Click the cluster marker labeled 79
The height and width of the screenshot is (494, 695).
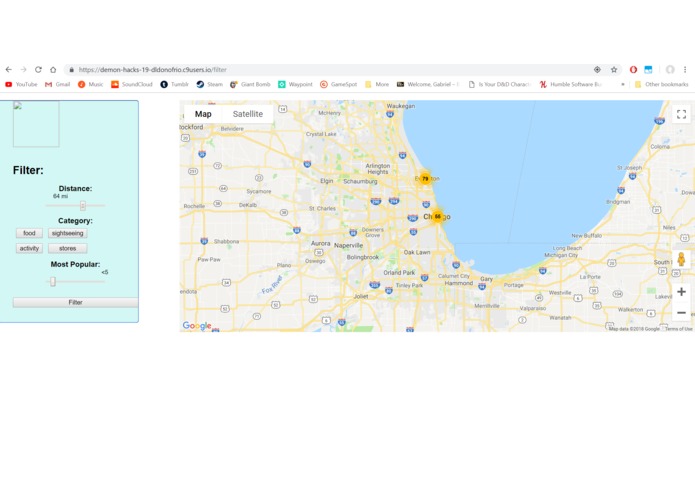[x=425, y=179]
